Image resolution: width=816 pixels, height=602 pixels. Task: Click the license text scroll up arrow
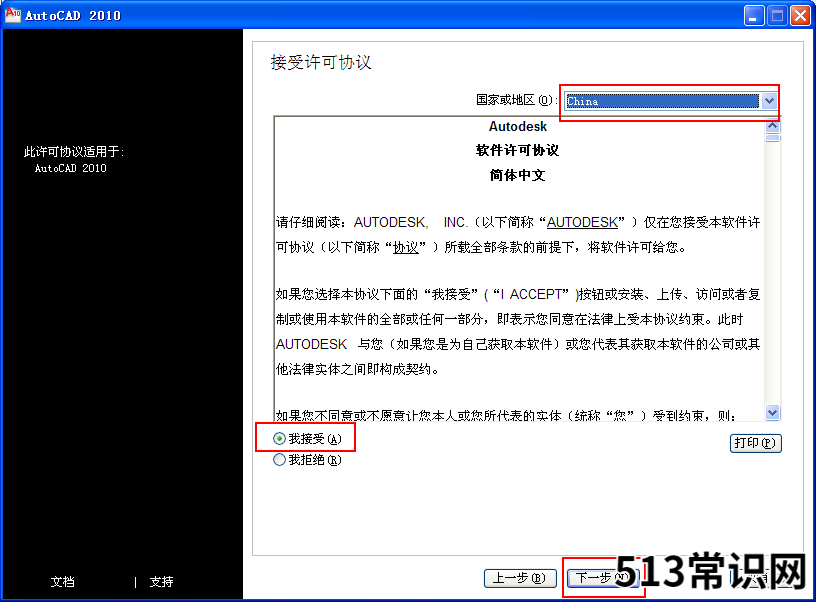(772, 126)
